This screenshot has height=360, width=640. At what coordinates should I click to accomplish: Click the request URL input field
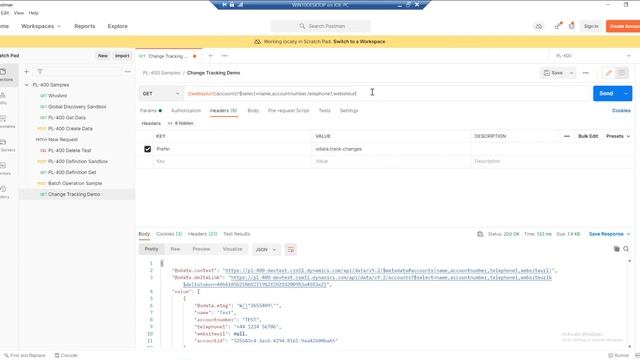[x=387, y=93]
